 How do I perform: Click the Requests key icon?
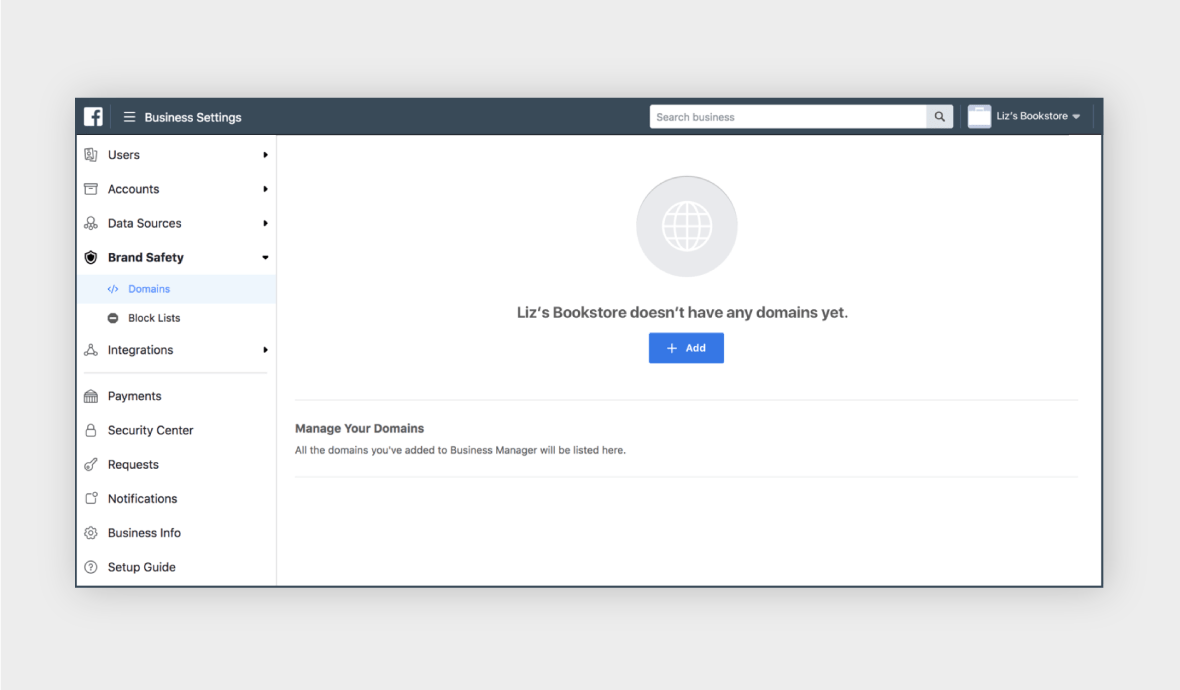coord(91,464)
